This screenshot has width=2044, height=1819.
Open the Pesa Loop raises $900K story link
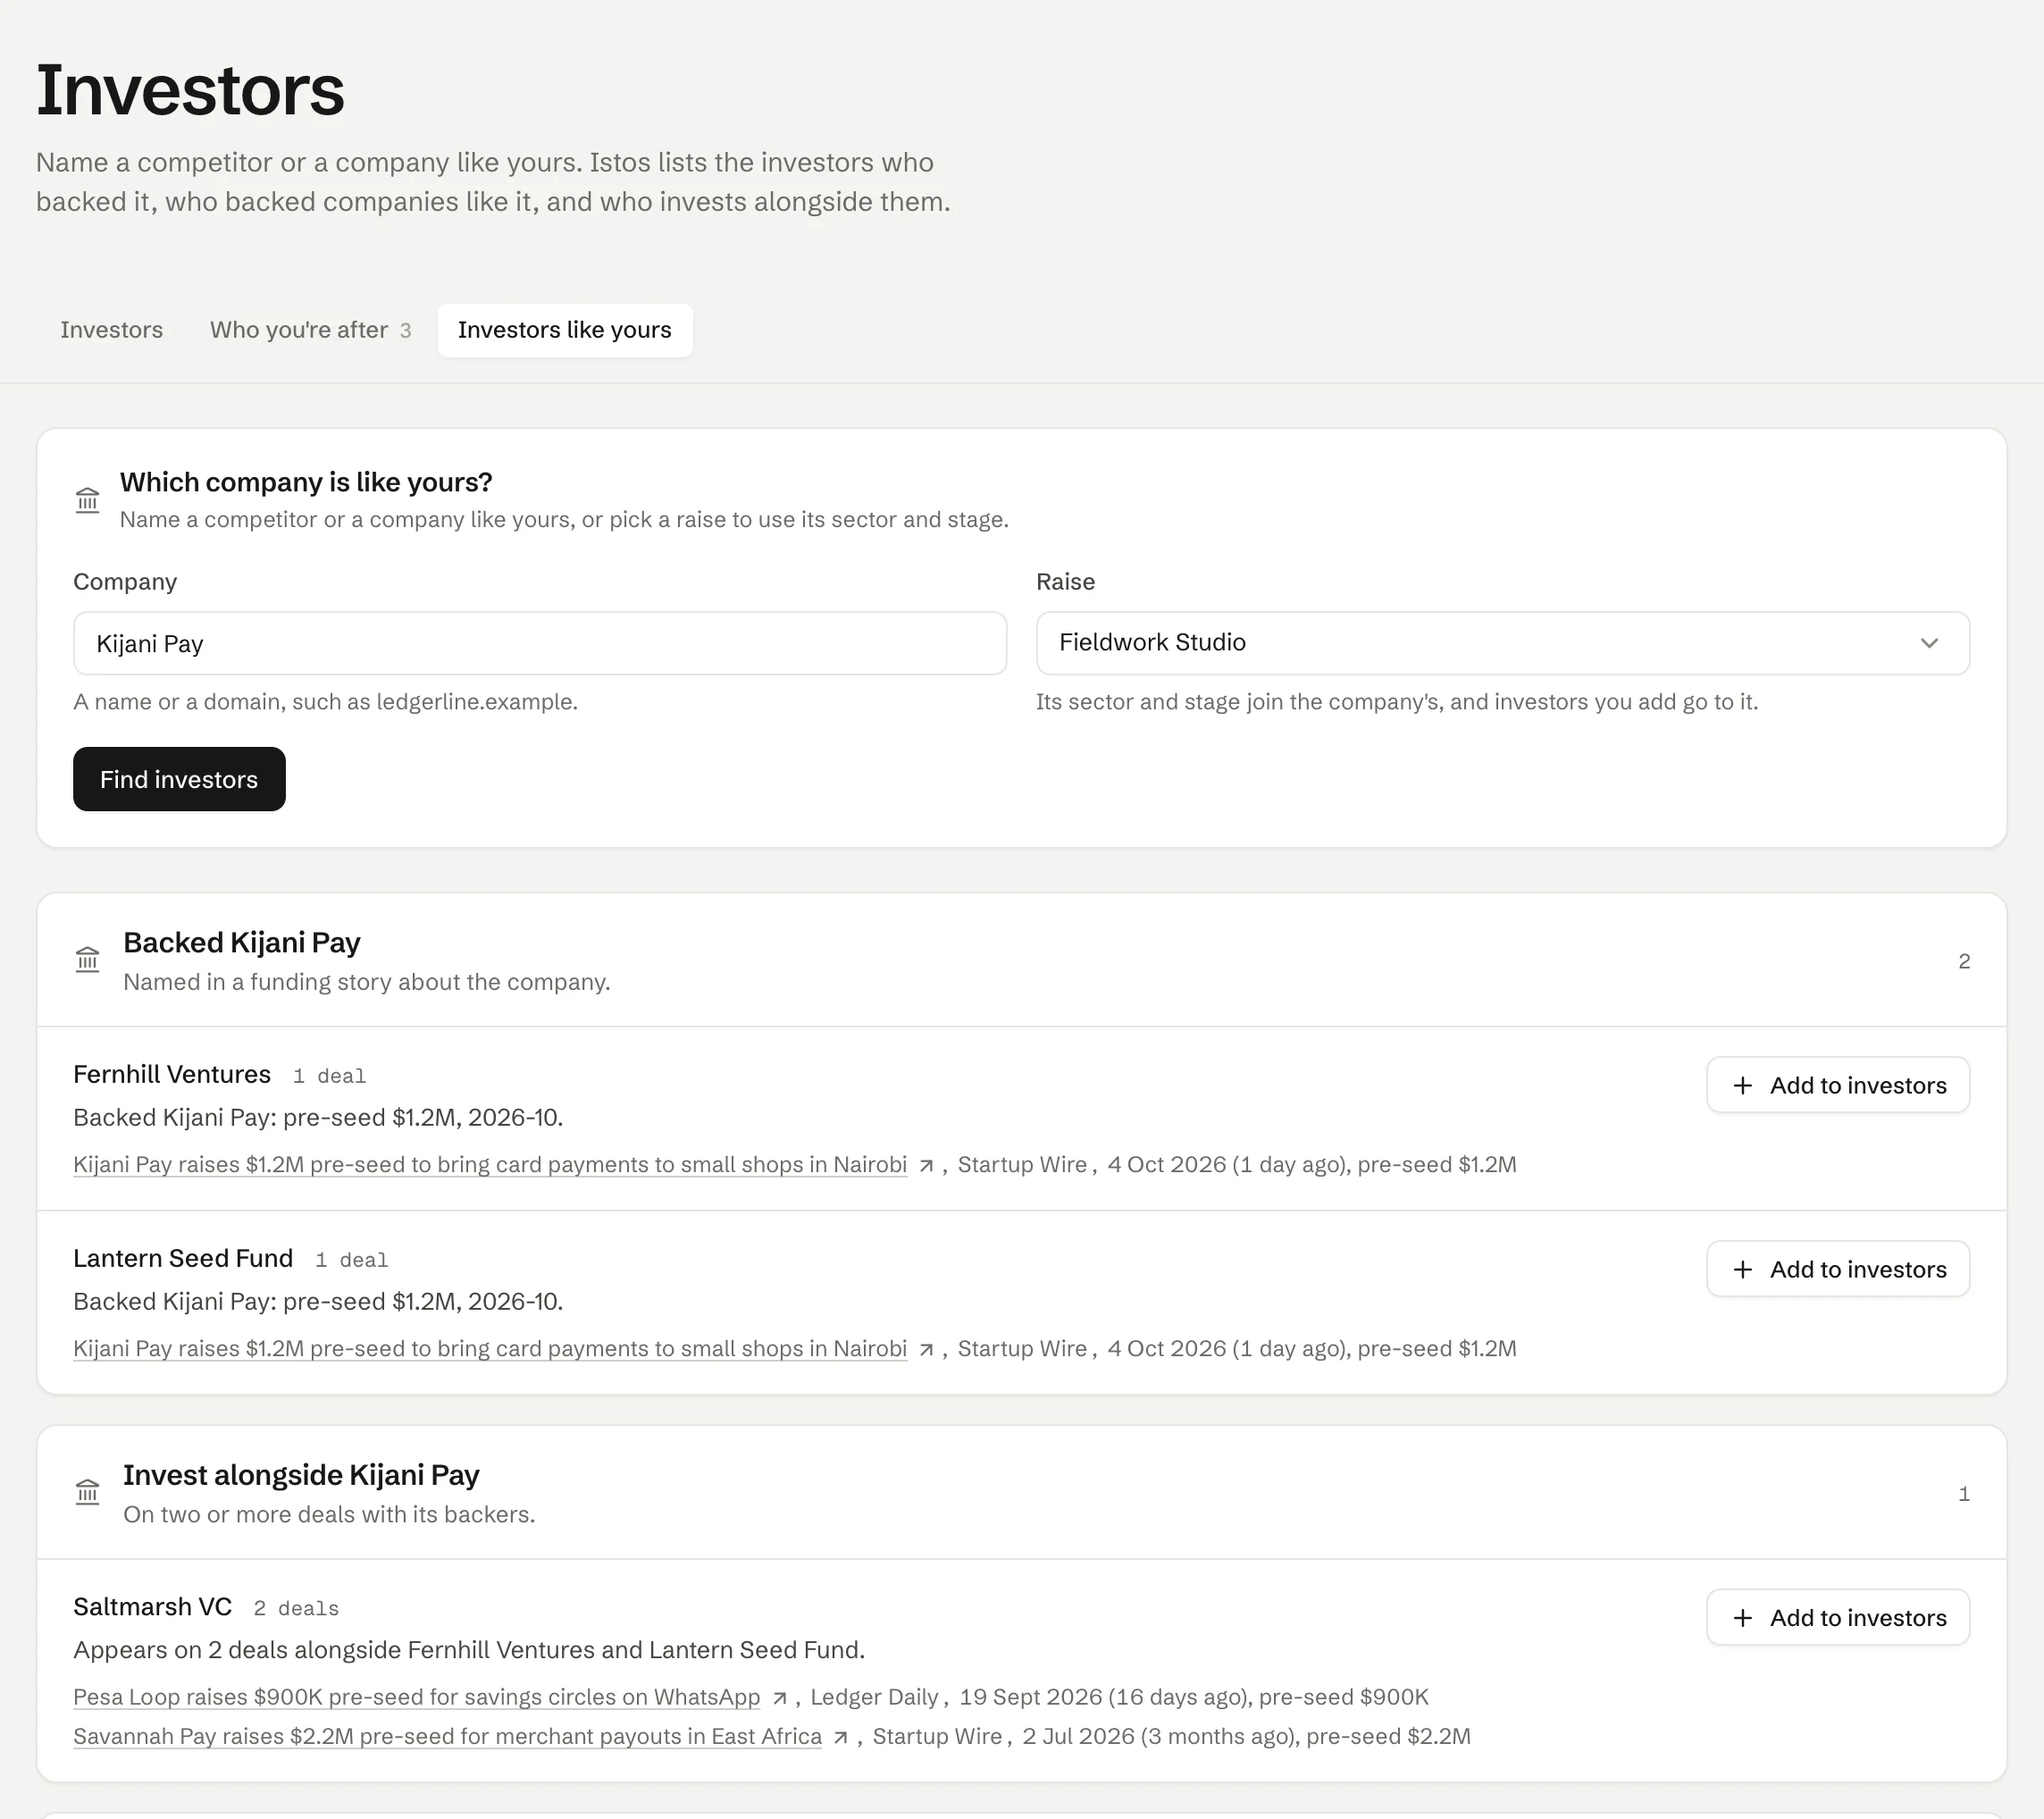pyautogui.click(x=417, y=1697)
